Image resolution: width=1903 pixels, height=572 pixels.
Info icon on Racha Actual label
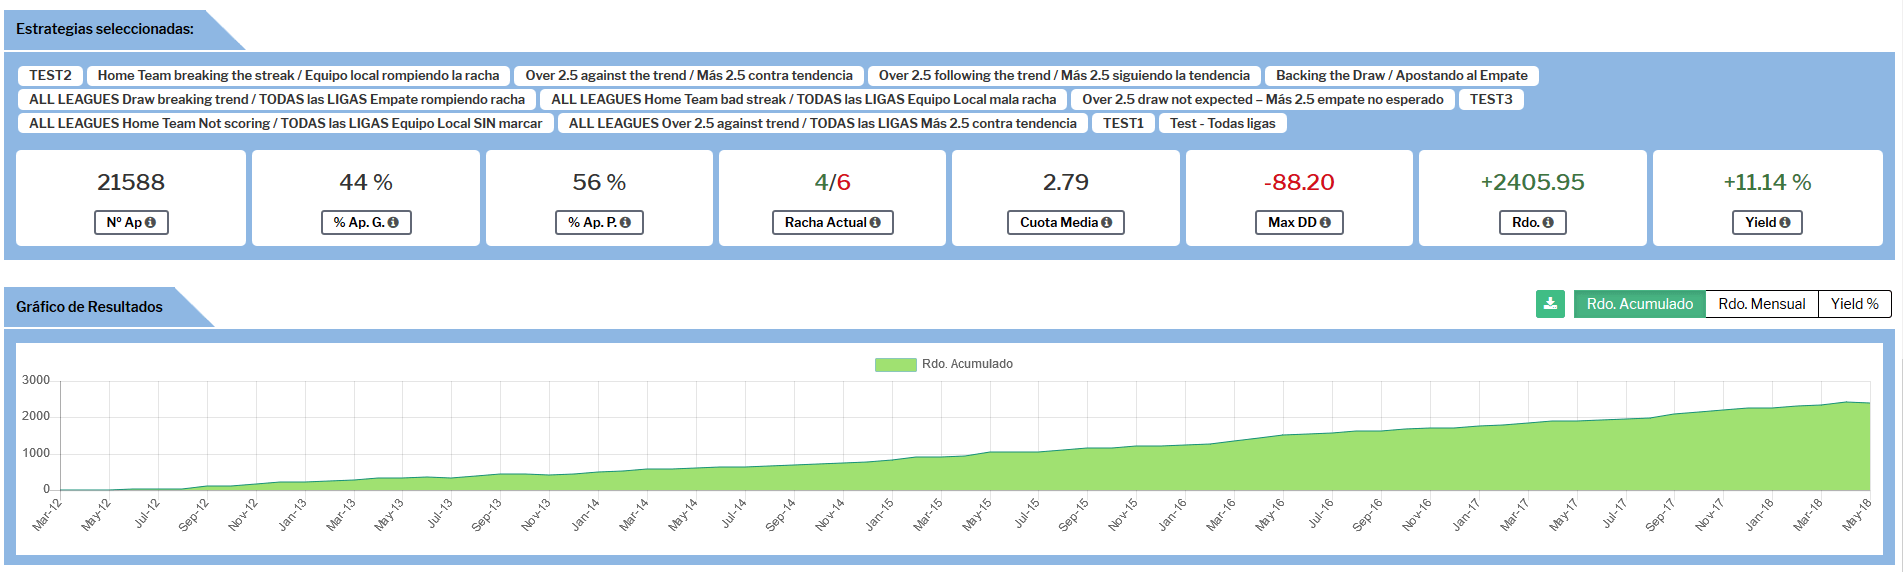875,223
